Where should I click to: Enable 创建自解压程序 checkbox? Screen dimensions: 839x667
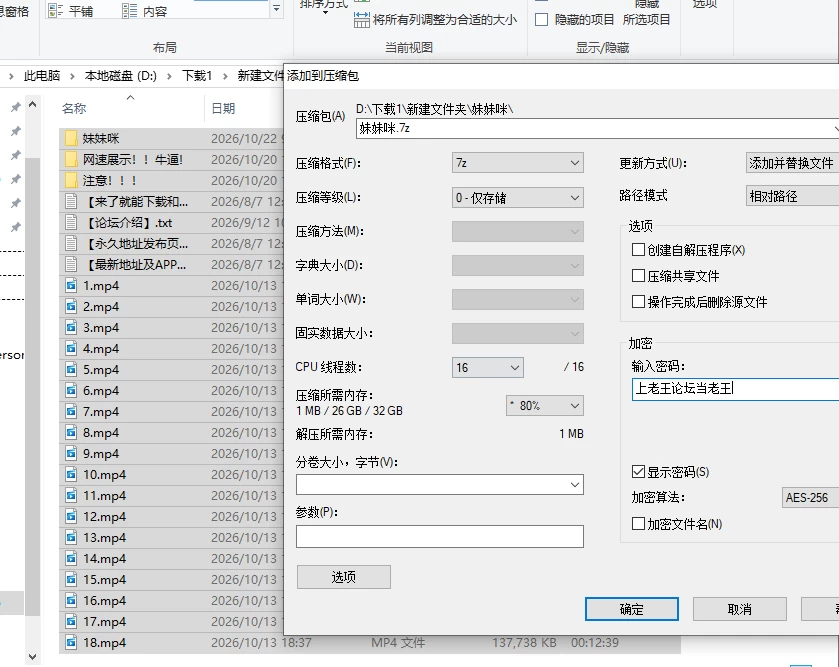(x=638, y=250)
